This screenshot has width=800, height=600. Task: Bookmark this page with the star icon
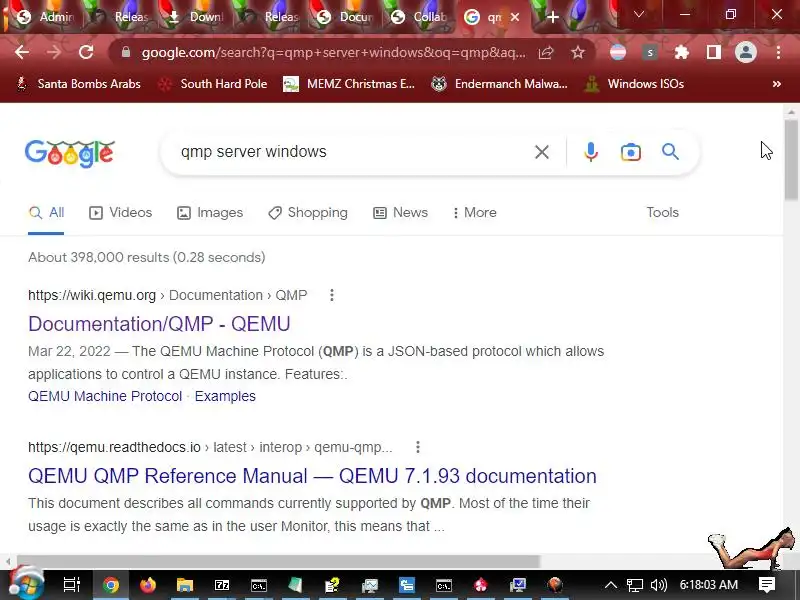point(578,52)
